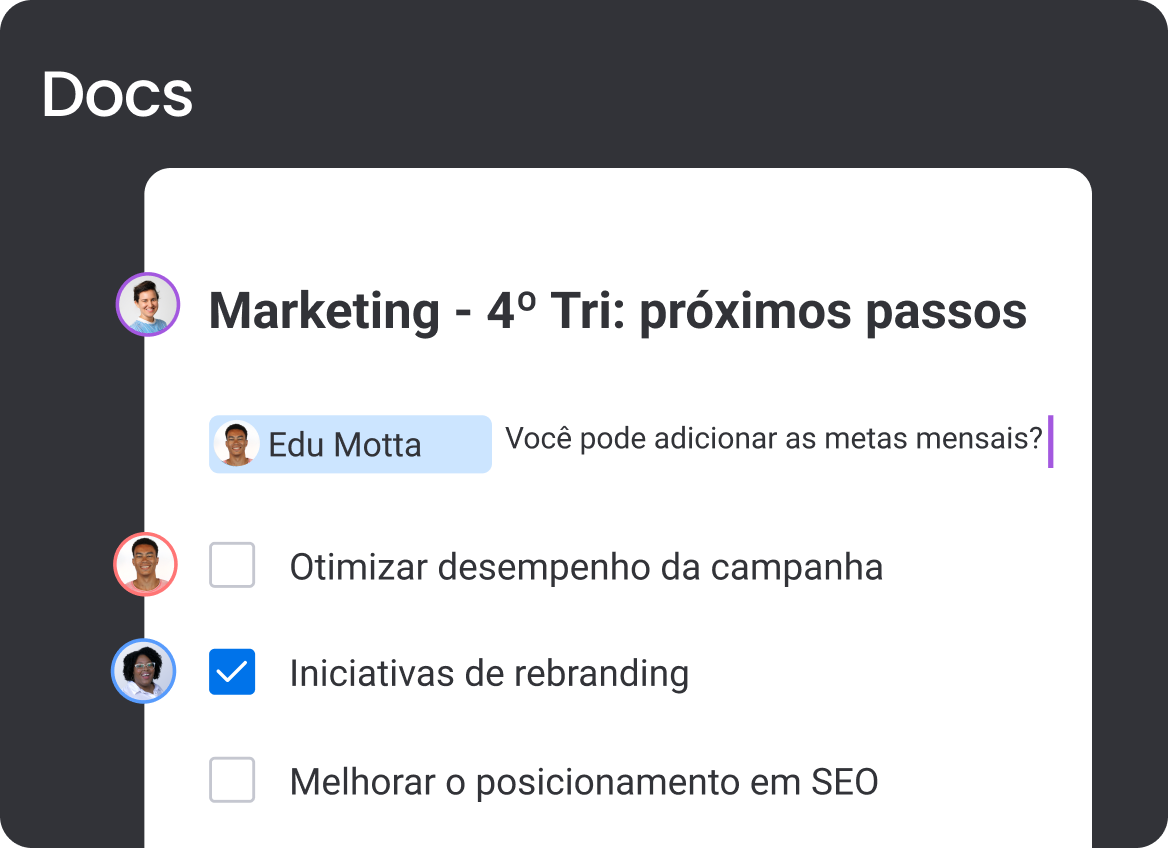This screenshot has width=1168, height=848.
Task: Click the Edu Motta mention tag
Action: pyautogui.click(x=350, y=444)
